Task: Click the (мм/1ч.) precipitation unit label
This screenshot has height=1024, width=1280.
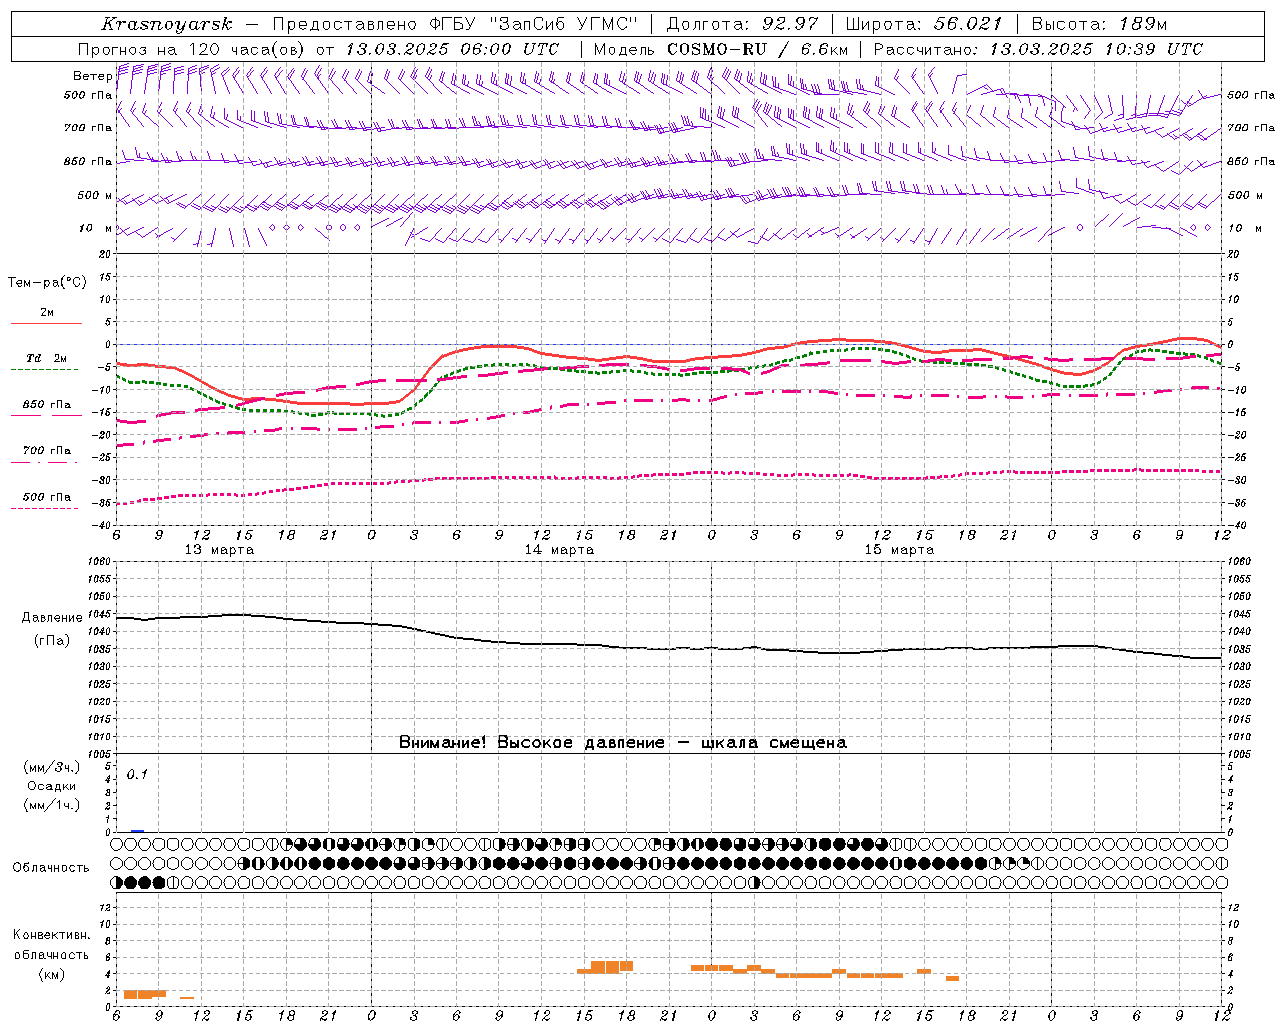Action: click(52, 805)
